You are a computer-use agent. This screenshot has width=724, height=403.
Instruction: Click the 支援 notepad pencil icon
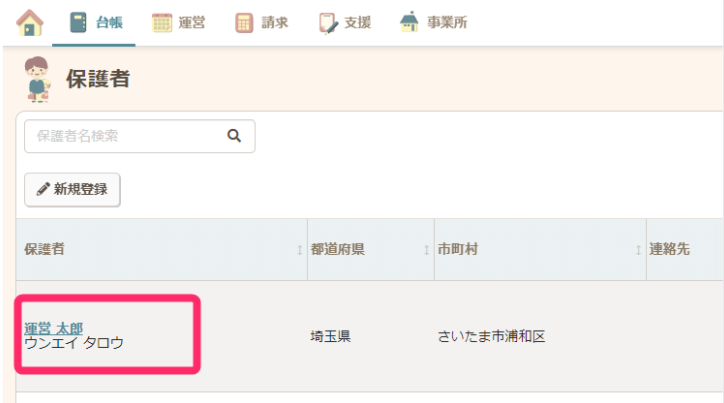(x=327, y=22)
